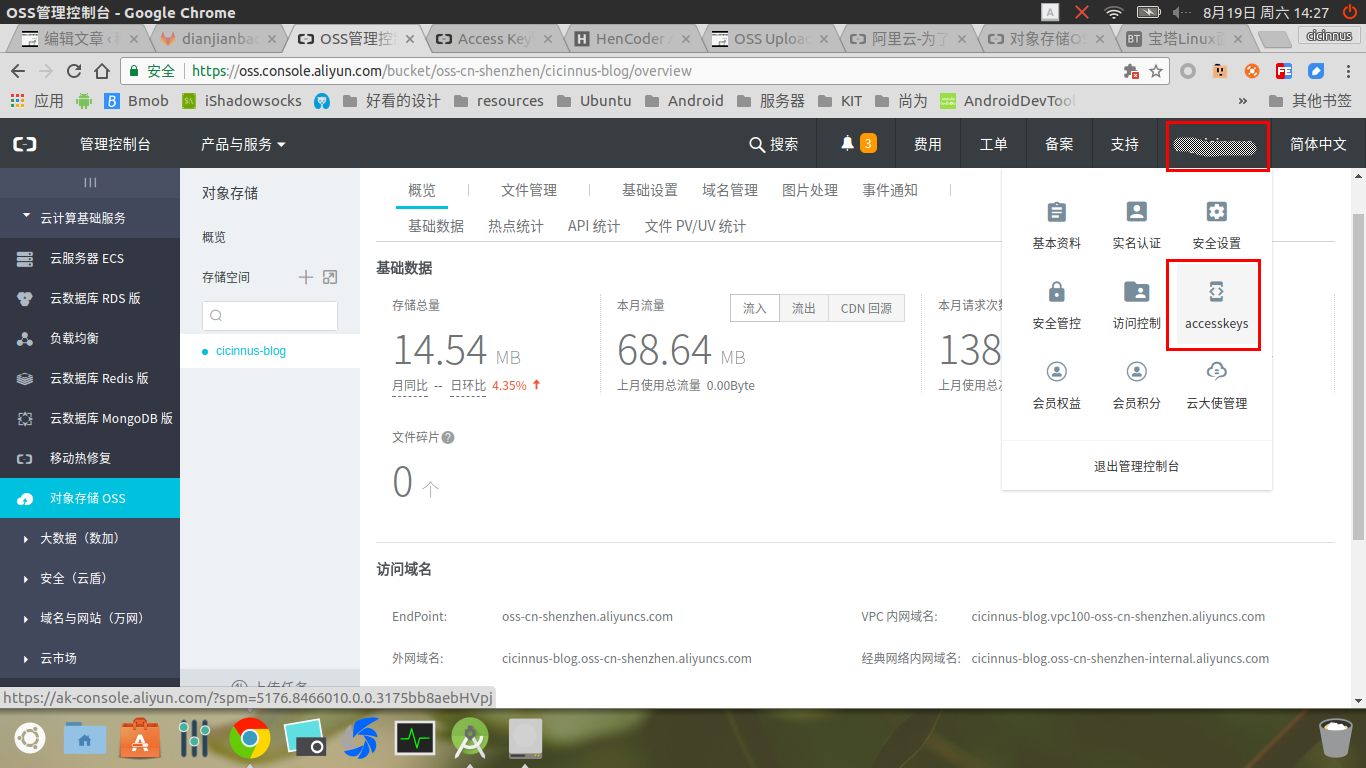The height and width of the screenshot is (768, 1366).
Task: Open the 热点统计 sub-tab
Action: [516, 226]
